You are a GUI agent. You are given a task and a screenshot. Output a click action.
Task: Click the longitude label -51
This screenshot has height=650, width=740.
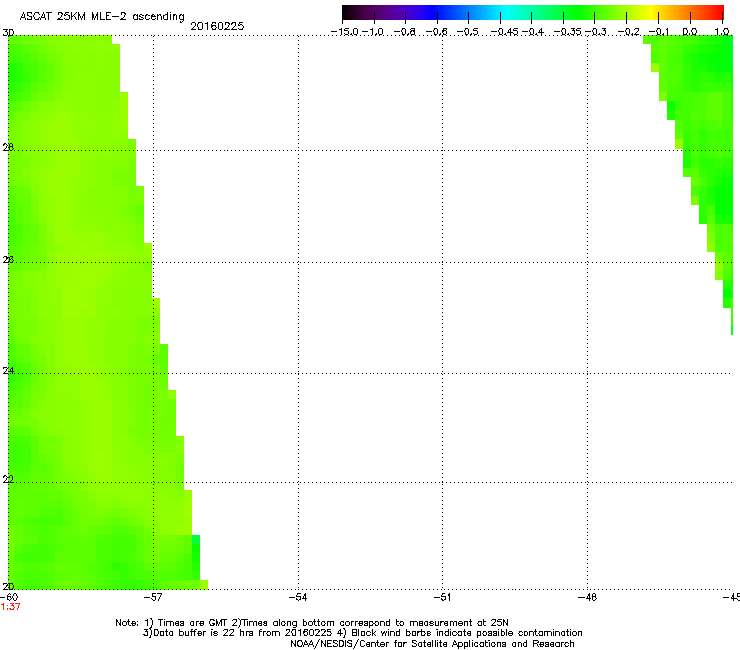442,597
